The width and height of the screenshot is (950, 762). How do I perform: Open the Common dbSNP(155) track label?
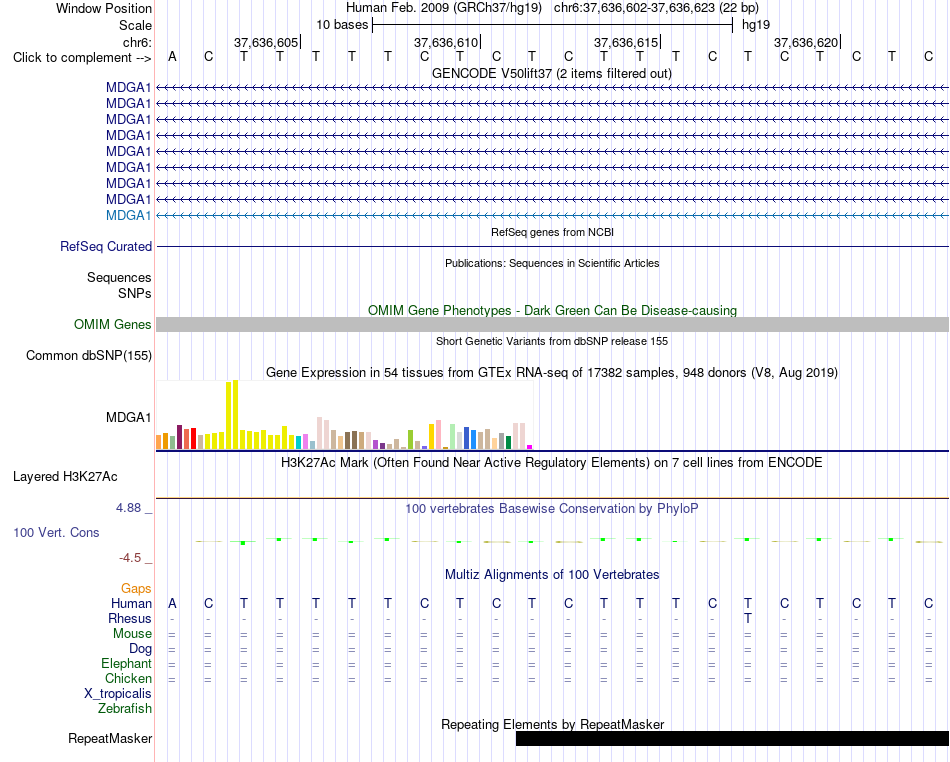point(88,356)
